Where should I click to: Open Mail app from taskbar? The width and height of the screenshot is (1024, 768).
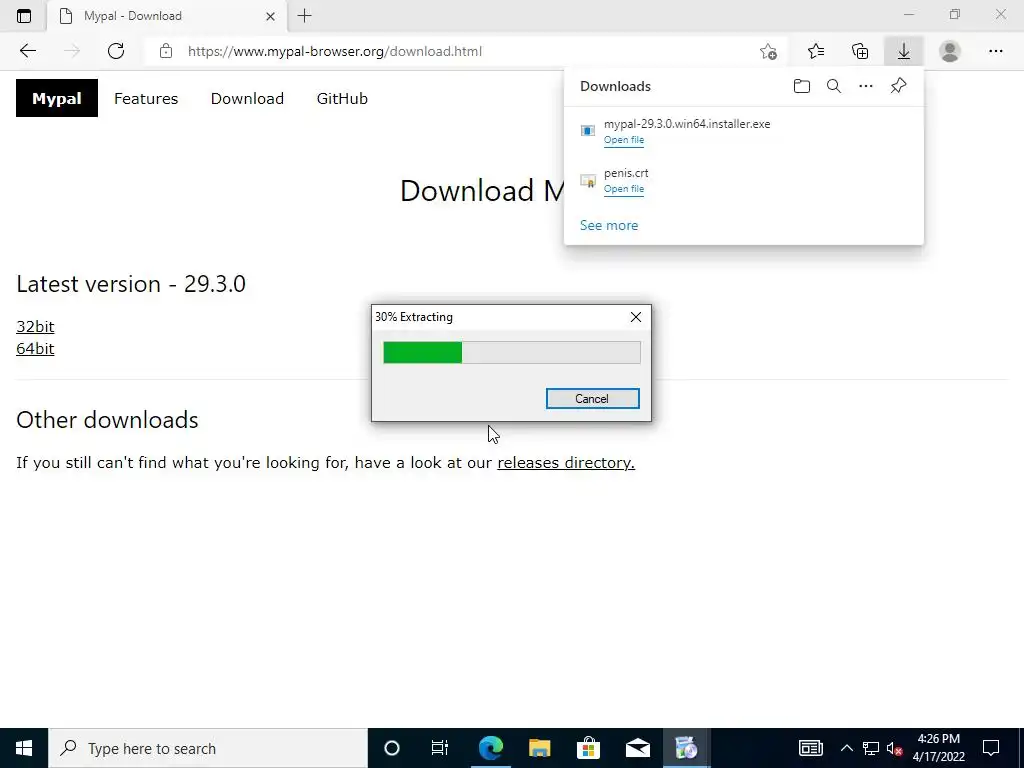pyautogui.click(x=637, y=748)
